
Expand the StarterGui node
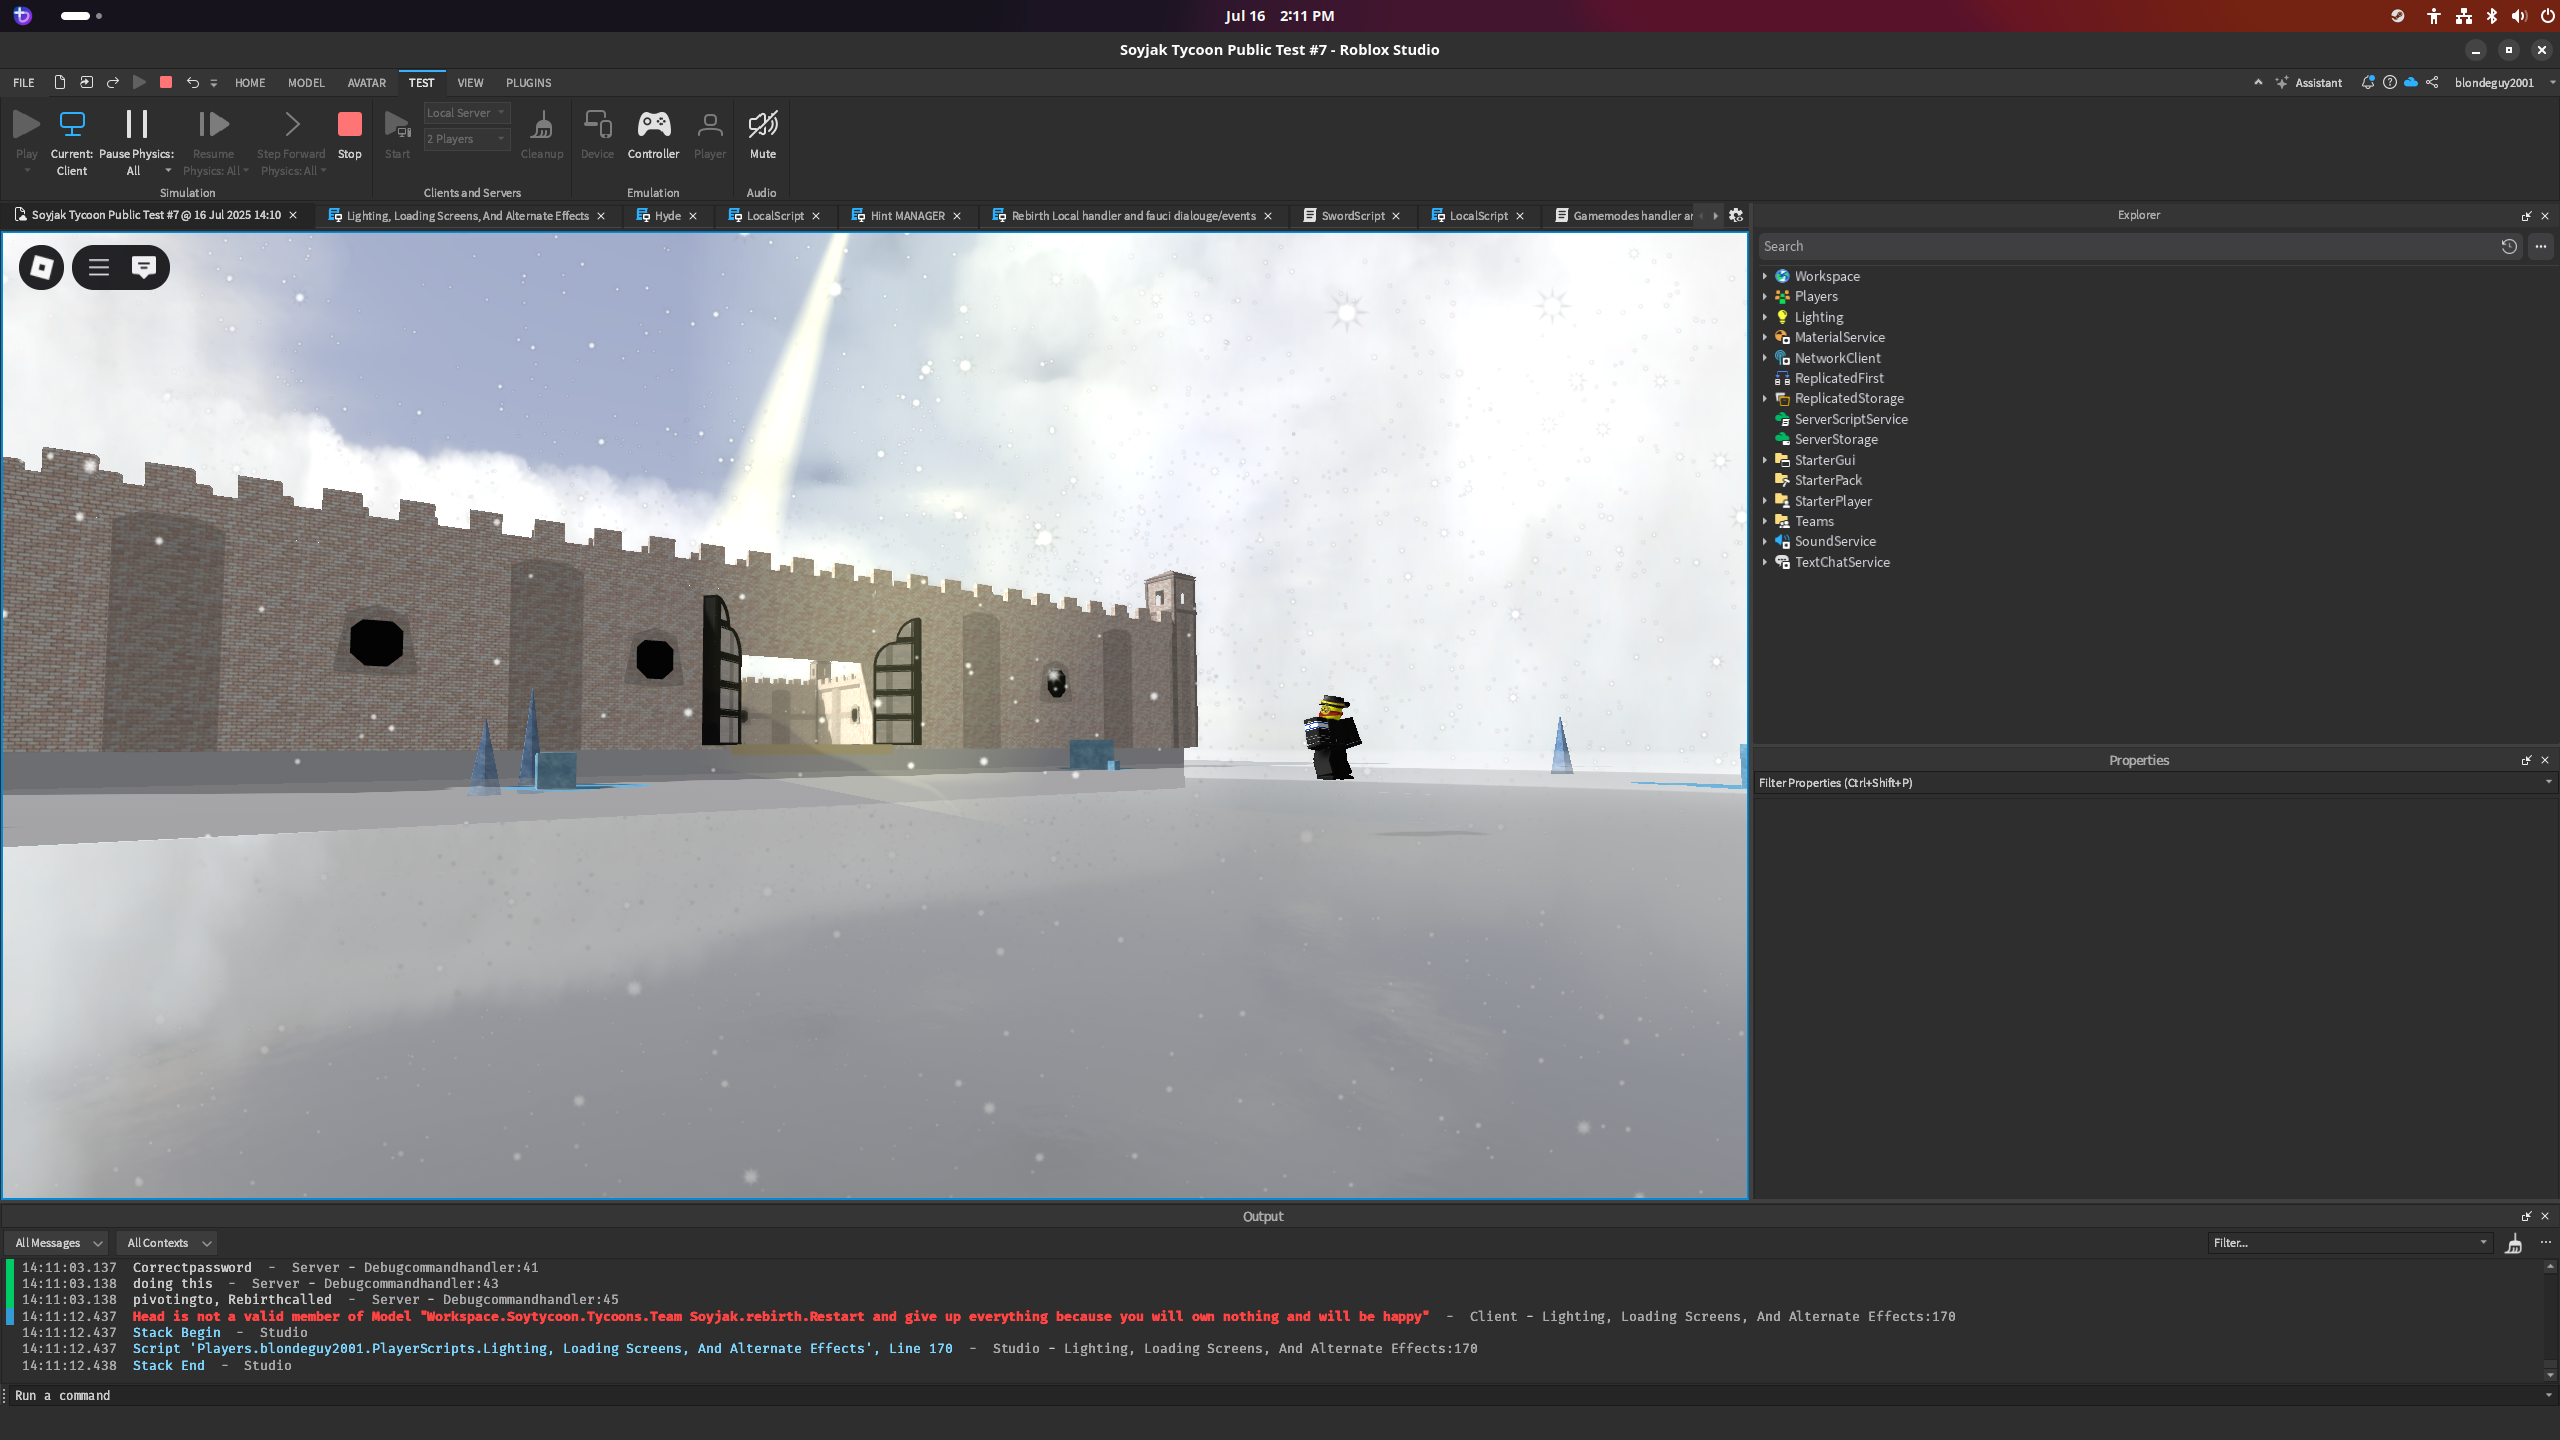[1765, 460]
